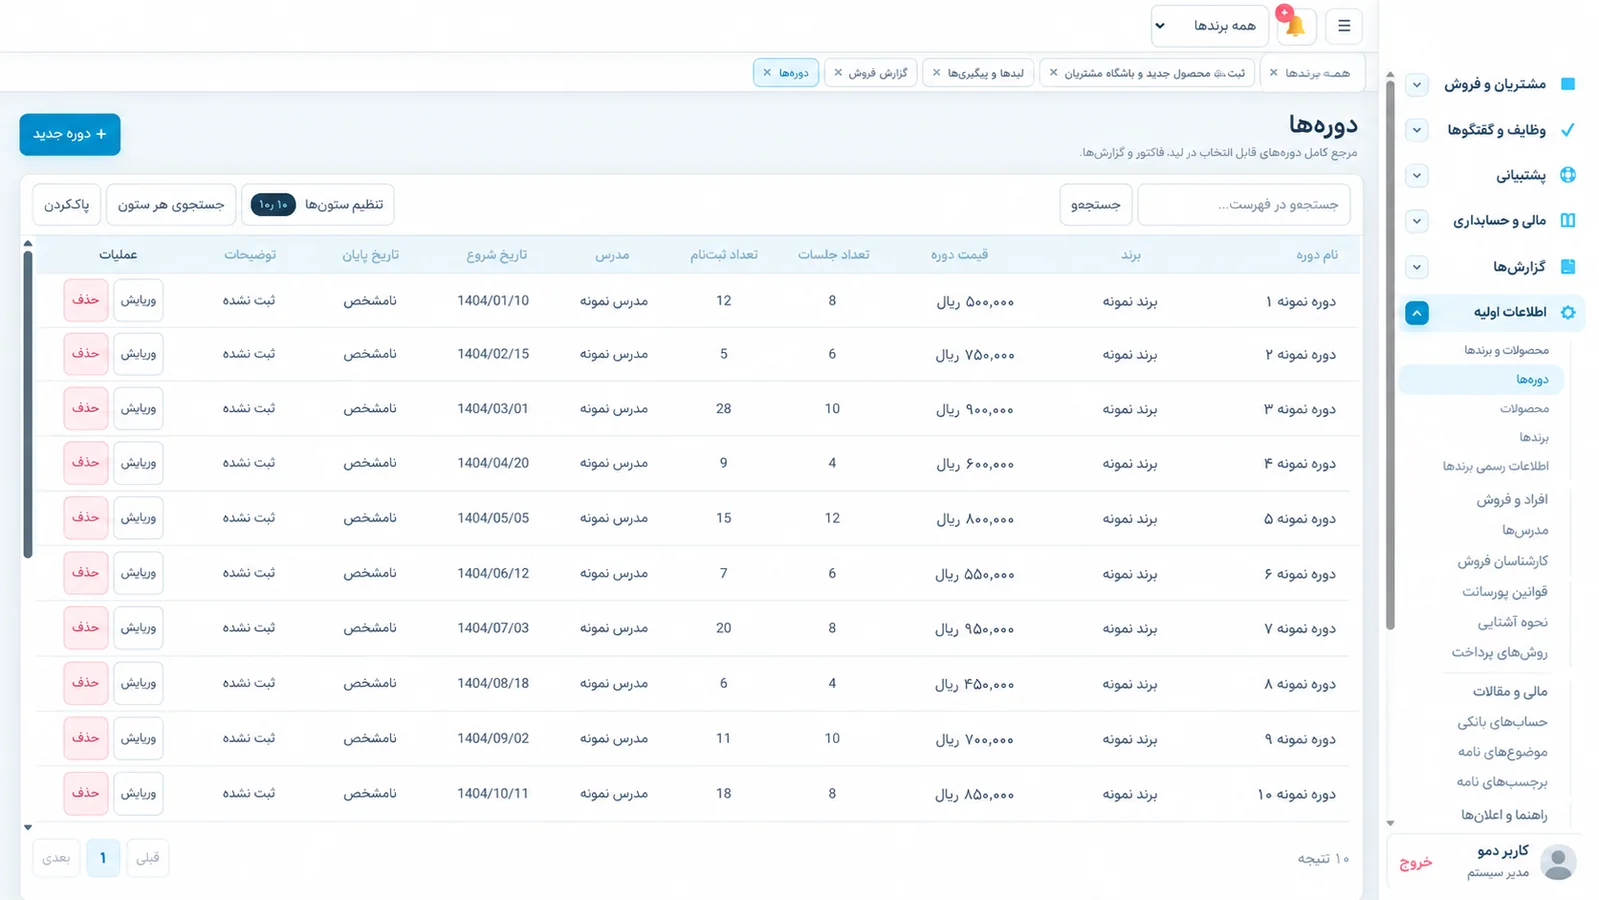Focus the جستجو در فهرست search field
1599x900 pixels.
click(1244, 204)
